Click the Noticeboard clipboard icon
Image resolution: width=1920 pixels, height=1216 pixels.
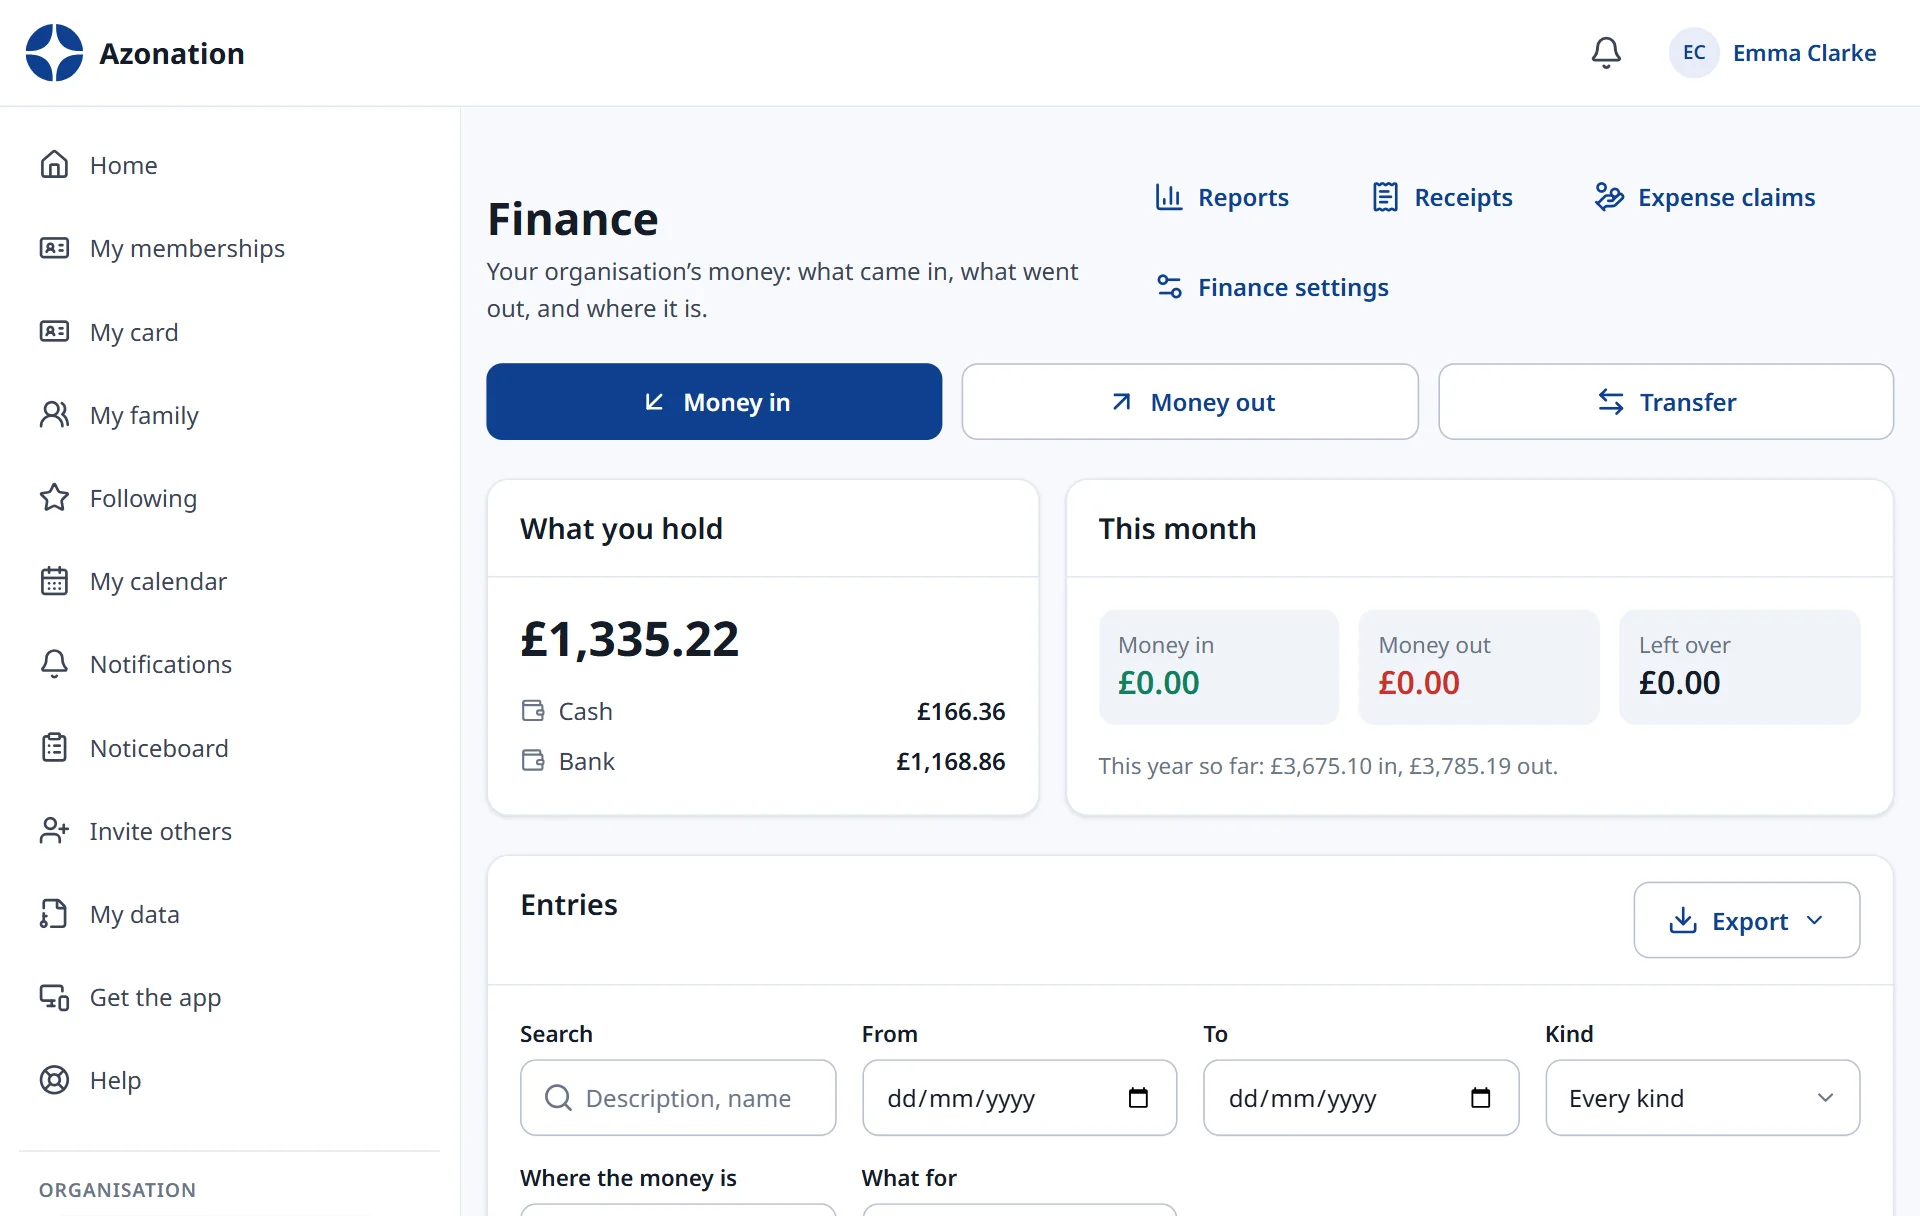[54, 747]
